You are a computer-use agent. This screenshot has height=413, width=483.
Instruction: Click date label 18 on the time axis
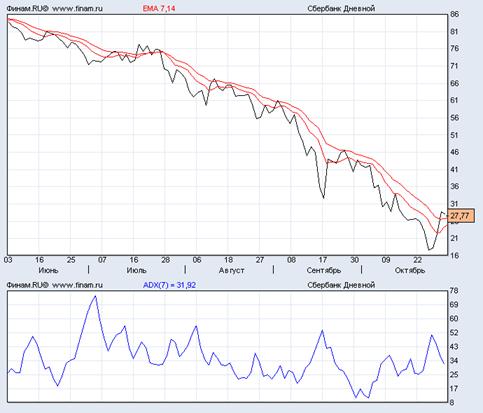(228, 260)
